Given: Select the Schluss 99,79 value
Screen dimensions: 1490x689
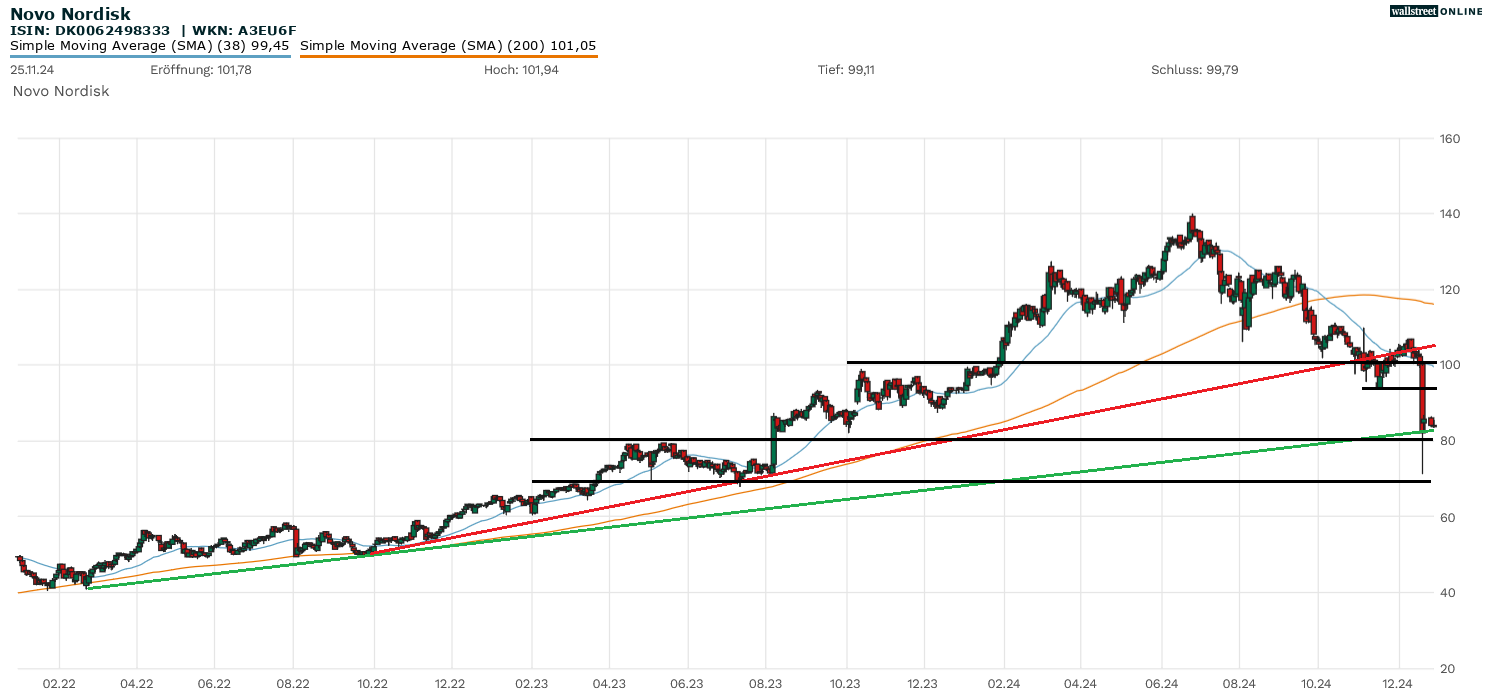Looking at the screenshot, I should tap(1195, 70).
